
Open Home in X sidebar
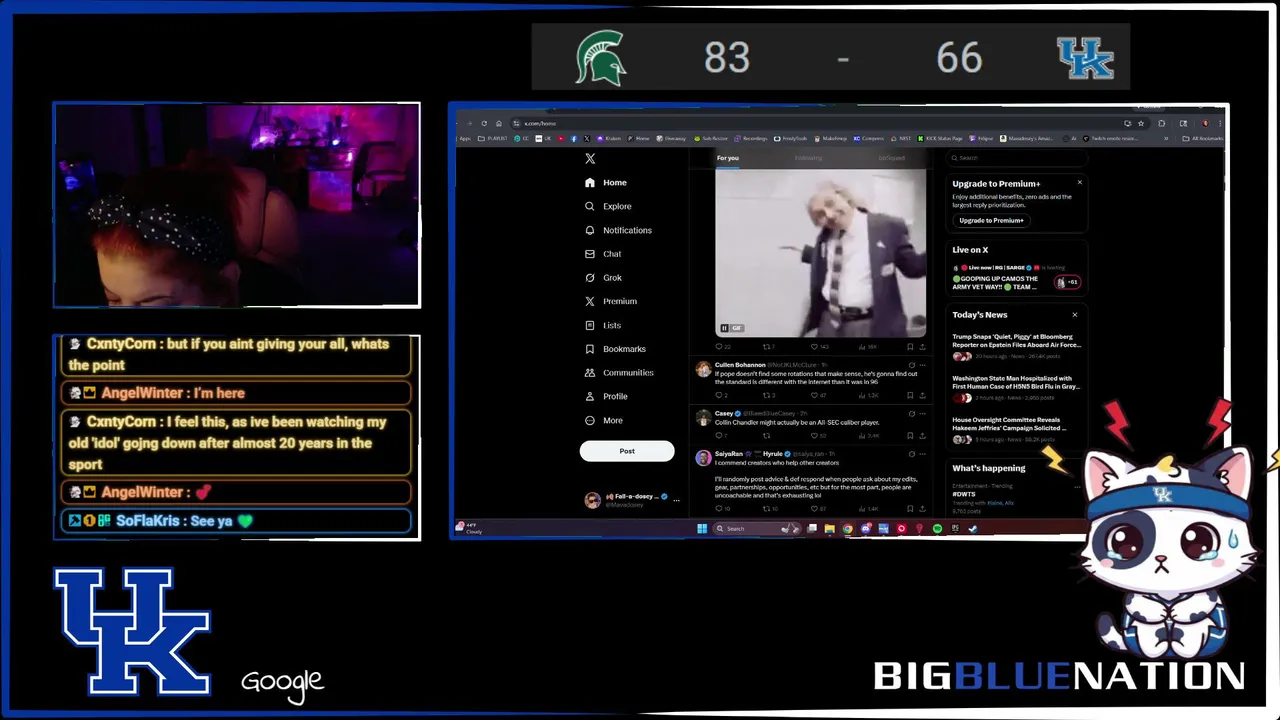pos(606,183)
